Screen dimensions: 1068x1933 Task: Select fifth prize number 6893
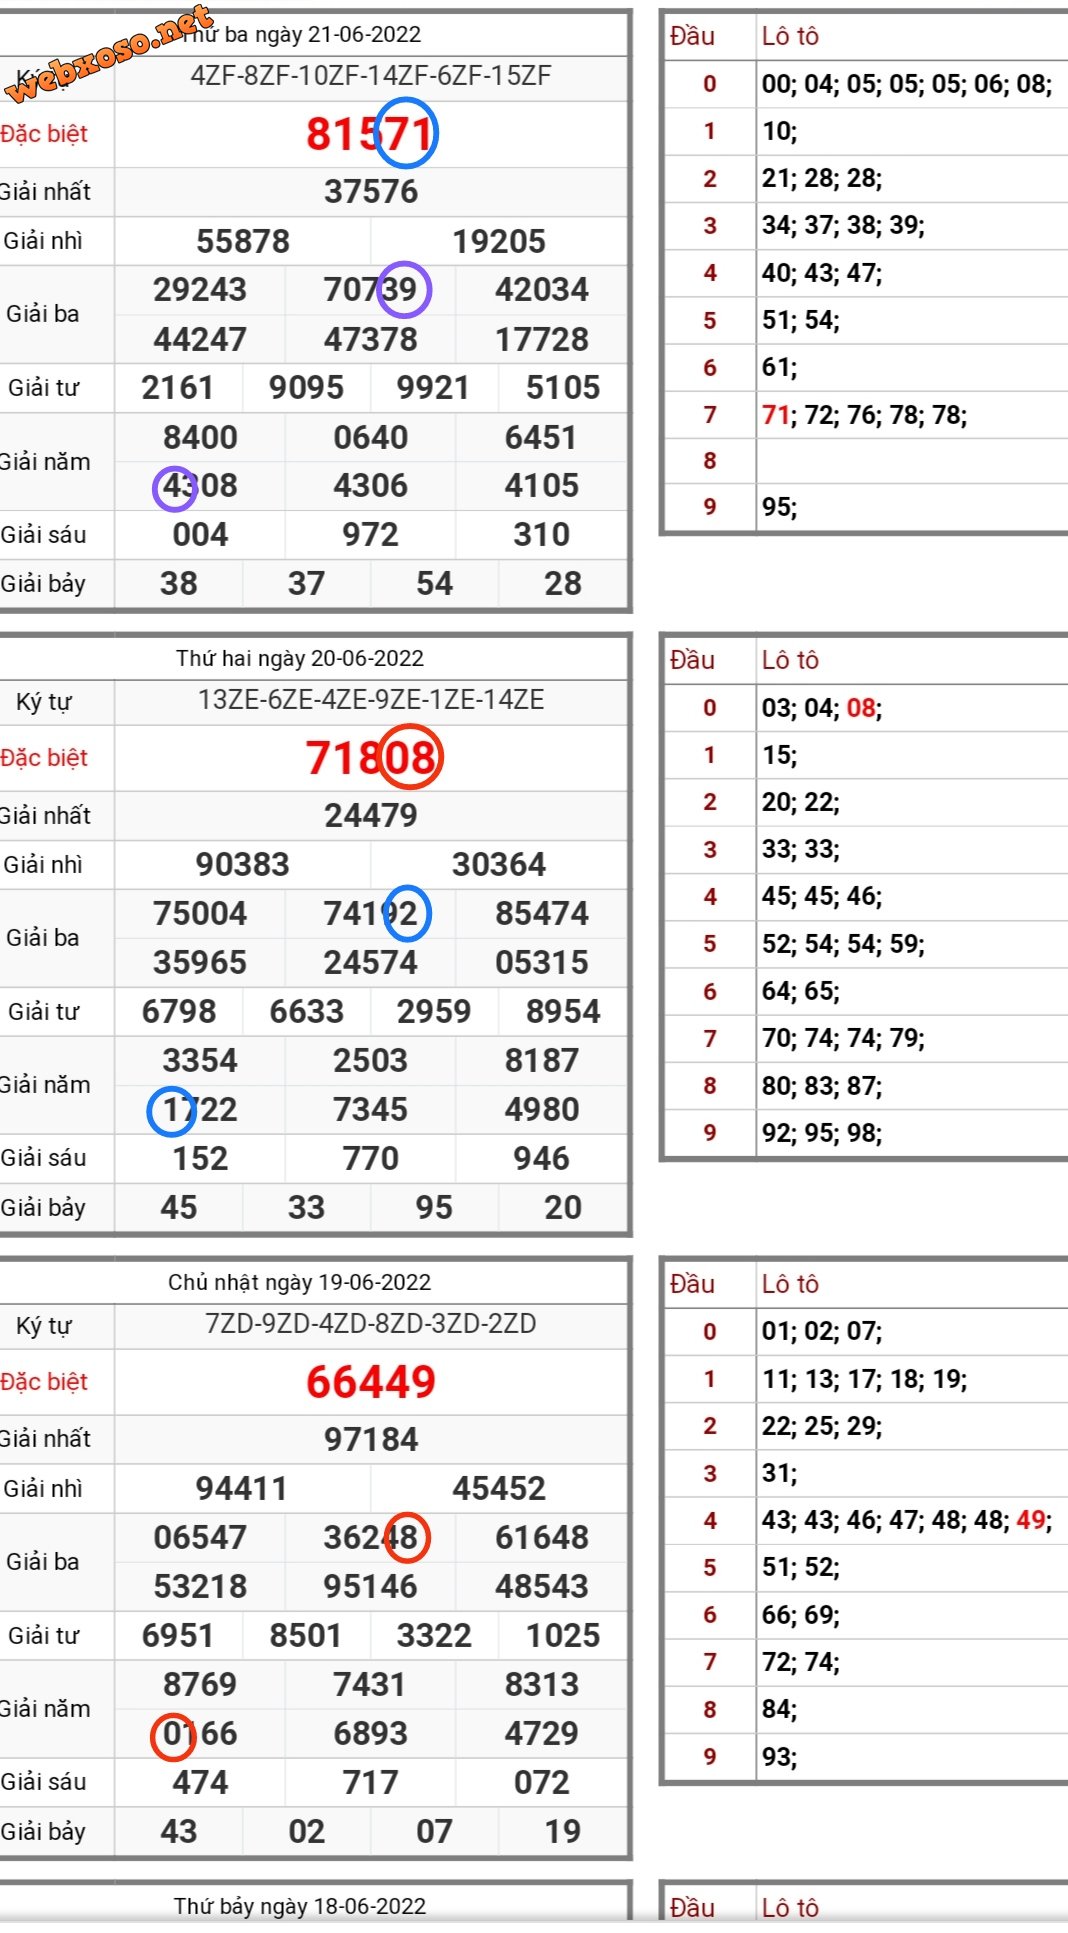[371, 1733]
